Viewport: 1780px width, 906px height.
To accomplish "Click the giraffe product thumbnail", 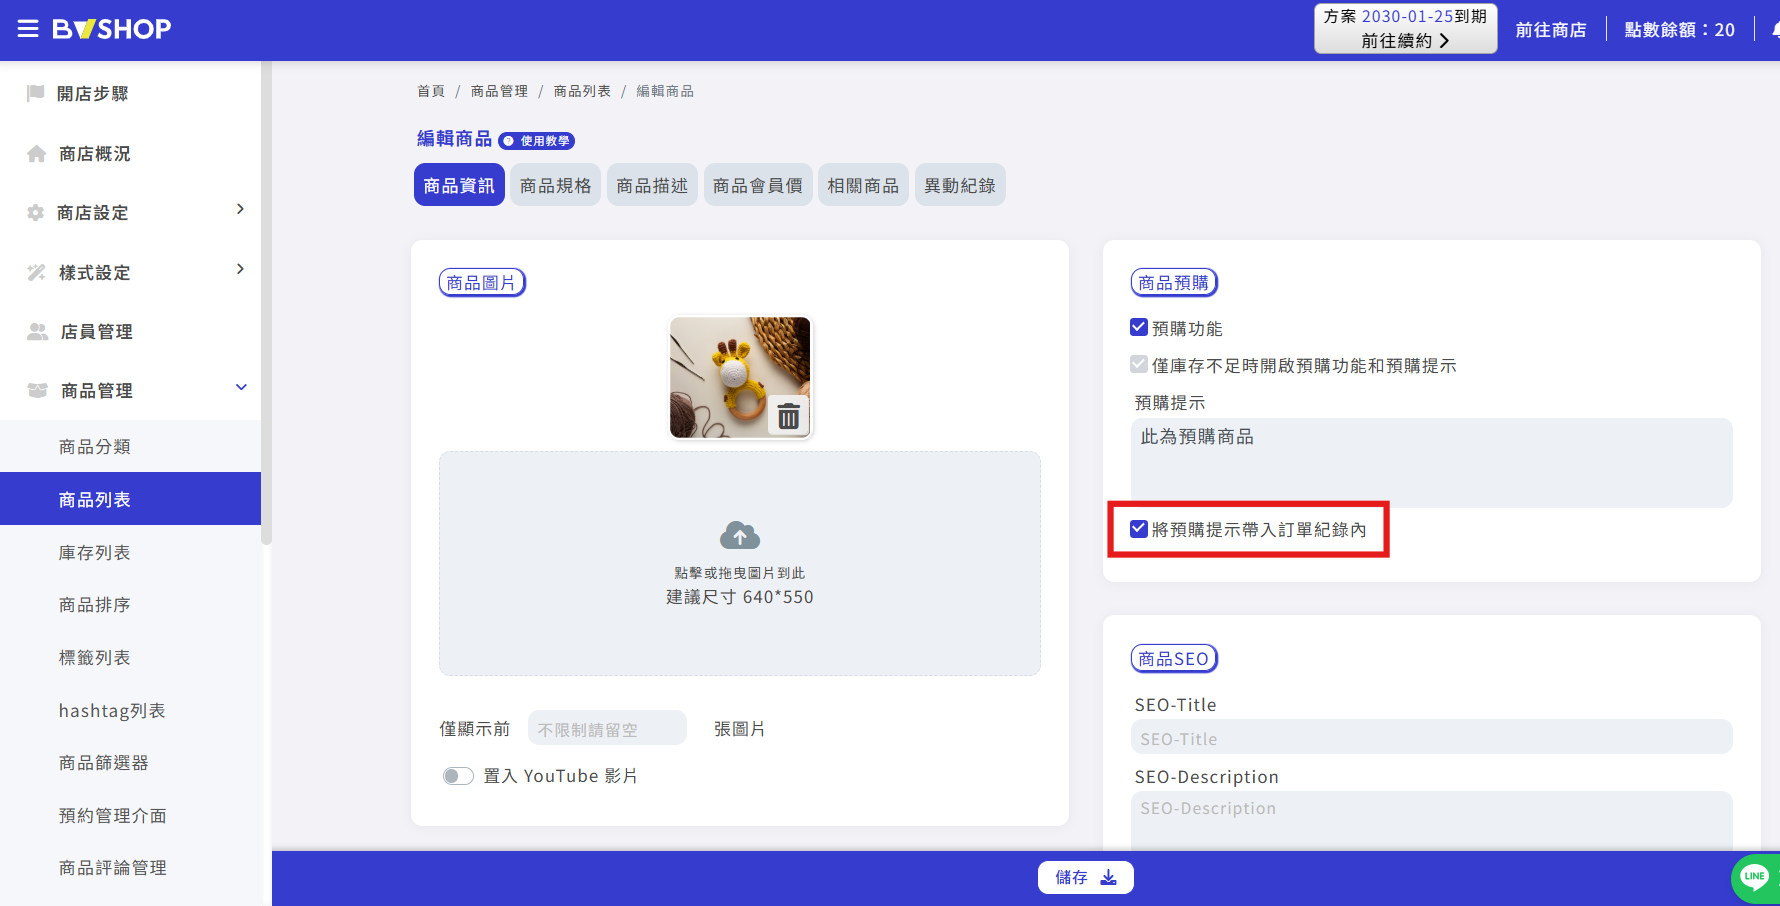I will click(740, 377).
